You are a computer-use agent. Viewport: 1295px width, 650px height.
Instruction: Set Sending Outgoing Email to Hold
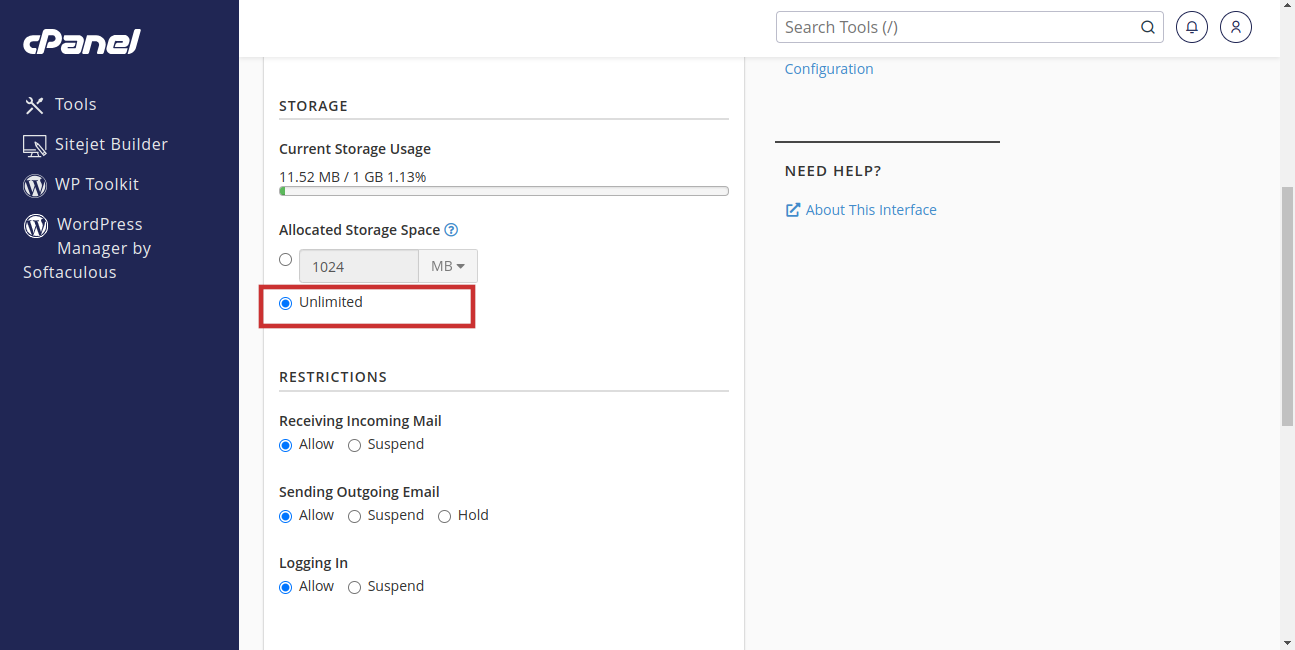pyautogui.click(x=444, y=516)
